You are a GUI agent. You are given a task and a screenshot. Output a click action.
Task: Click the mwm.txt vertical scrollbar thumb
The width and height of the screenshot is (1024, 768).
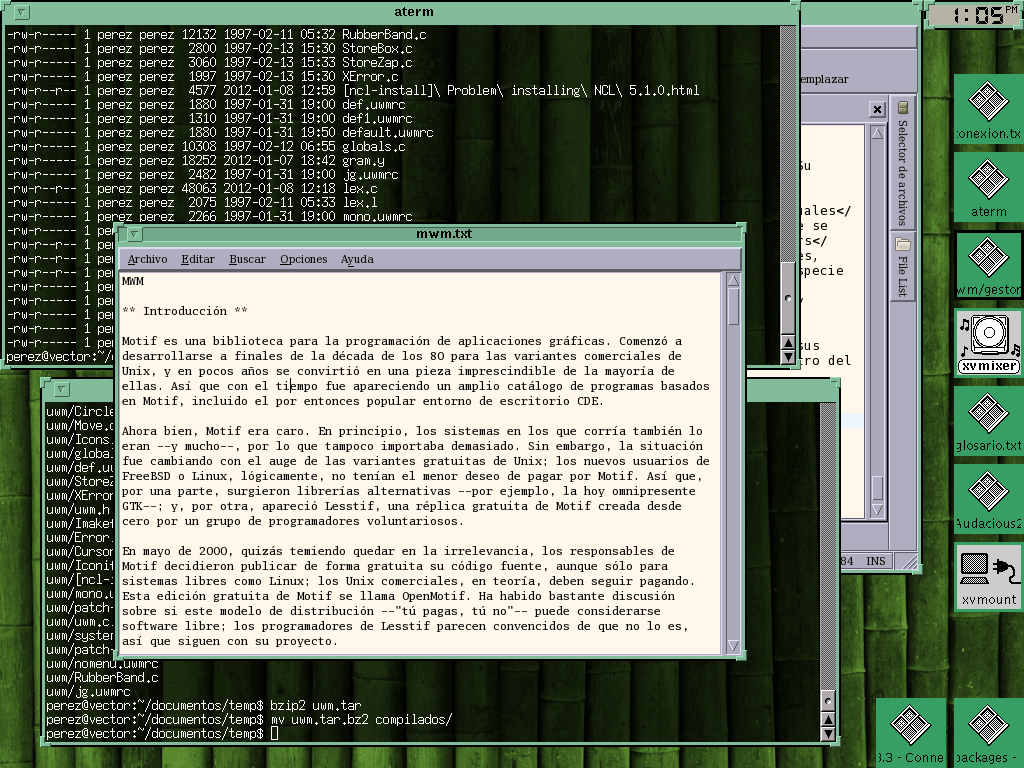click(x=733, y=306)
